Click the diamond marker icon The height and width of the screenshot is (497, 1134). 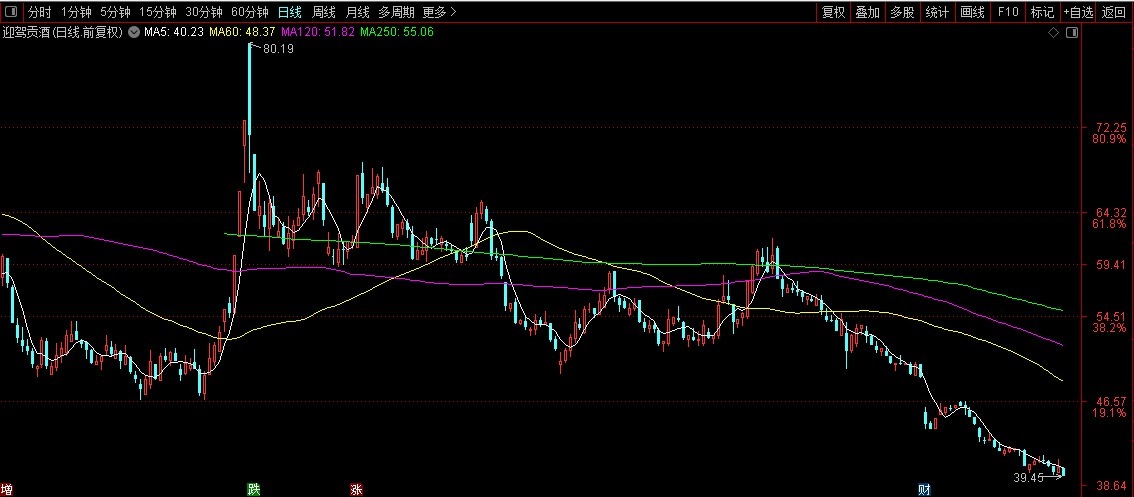(1053, 33)
